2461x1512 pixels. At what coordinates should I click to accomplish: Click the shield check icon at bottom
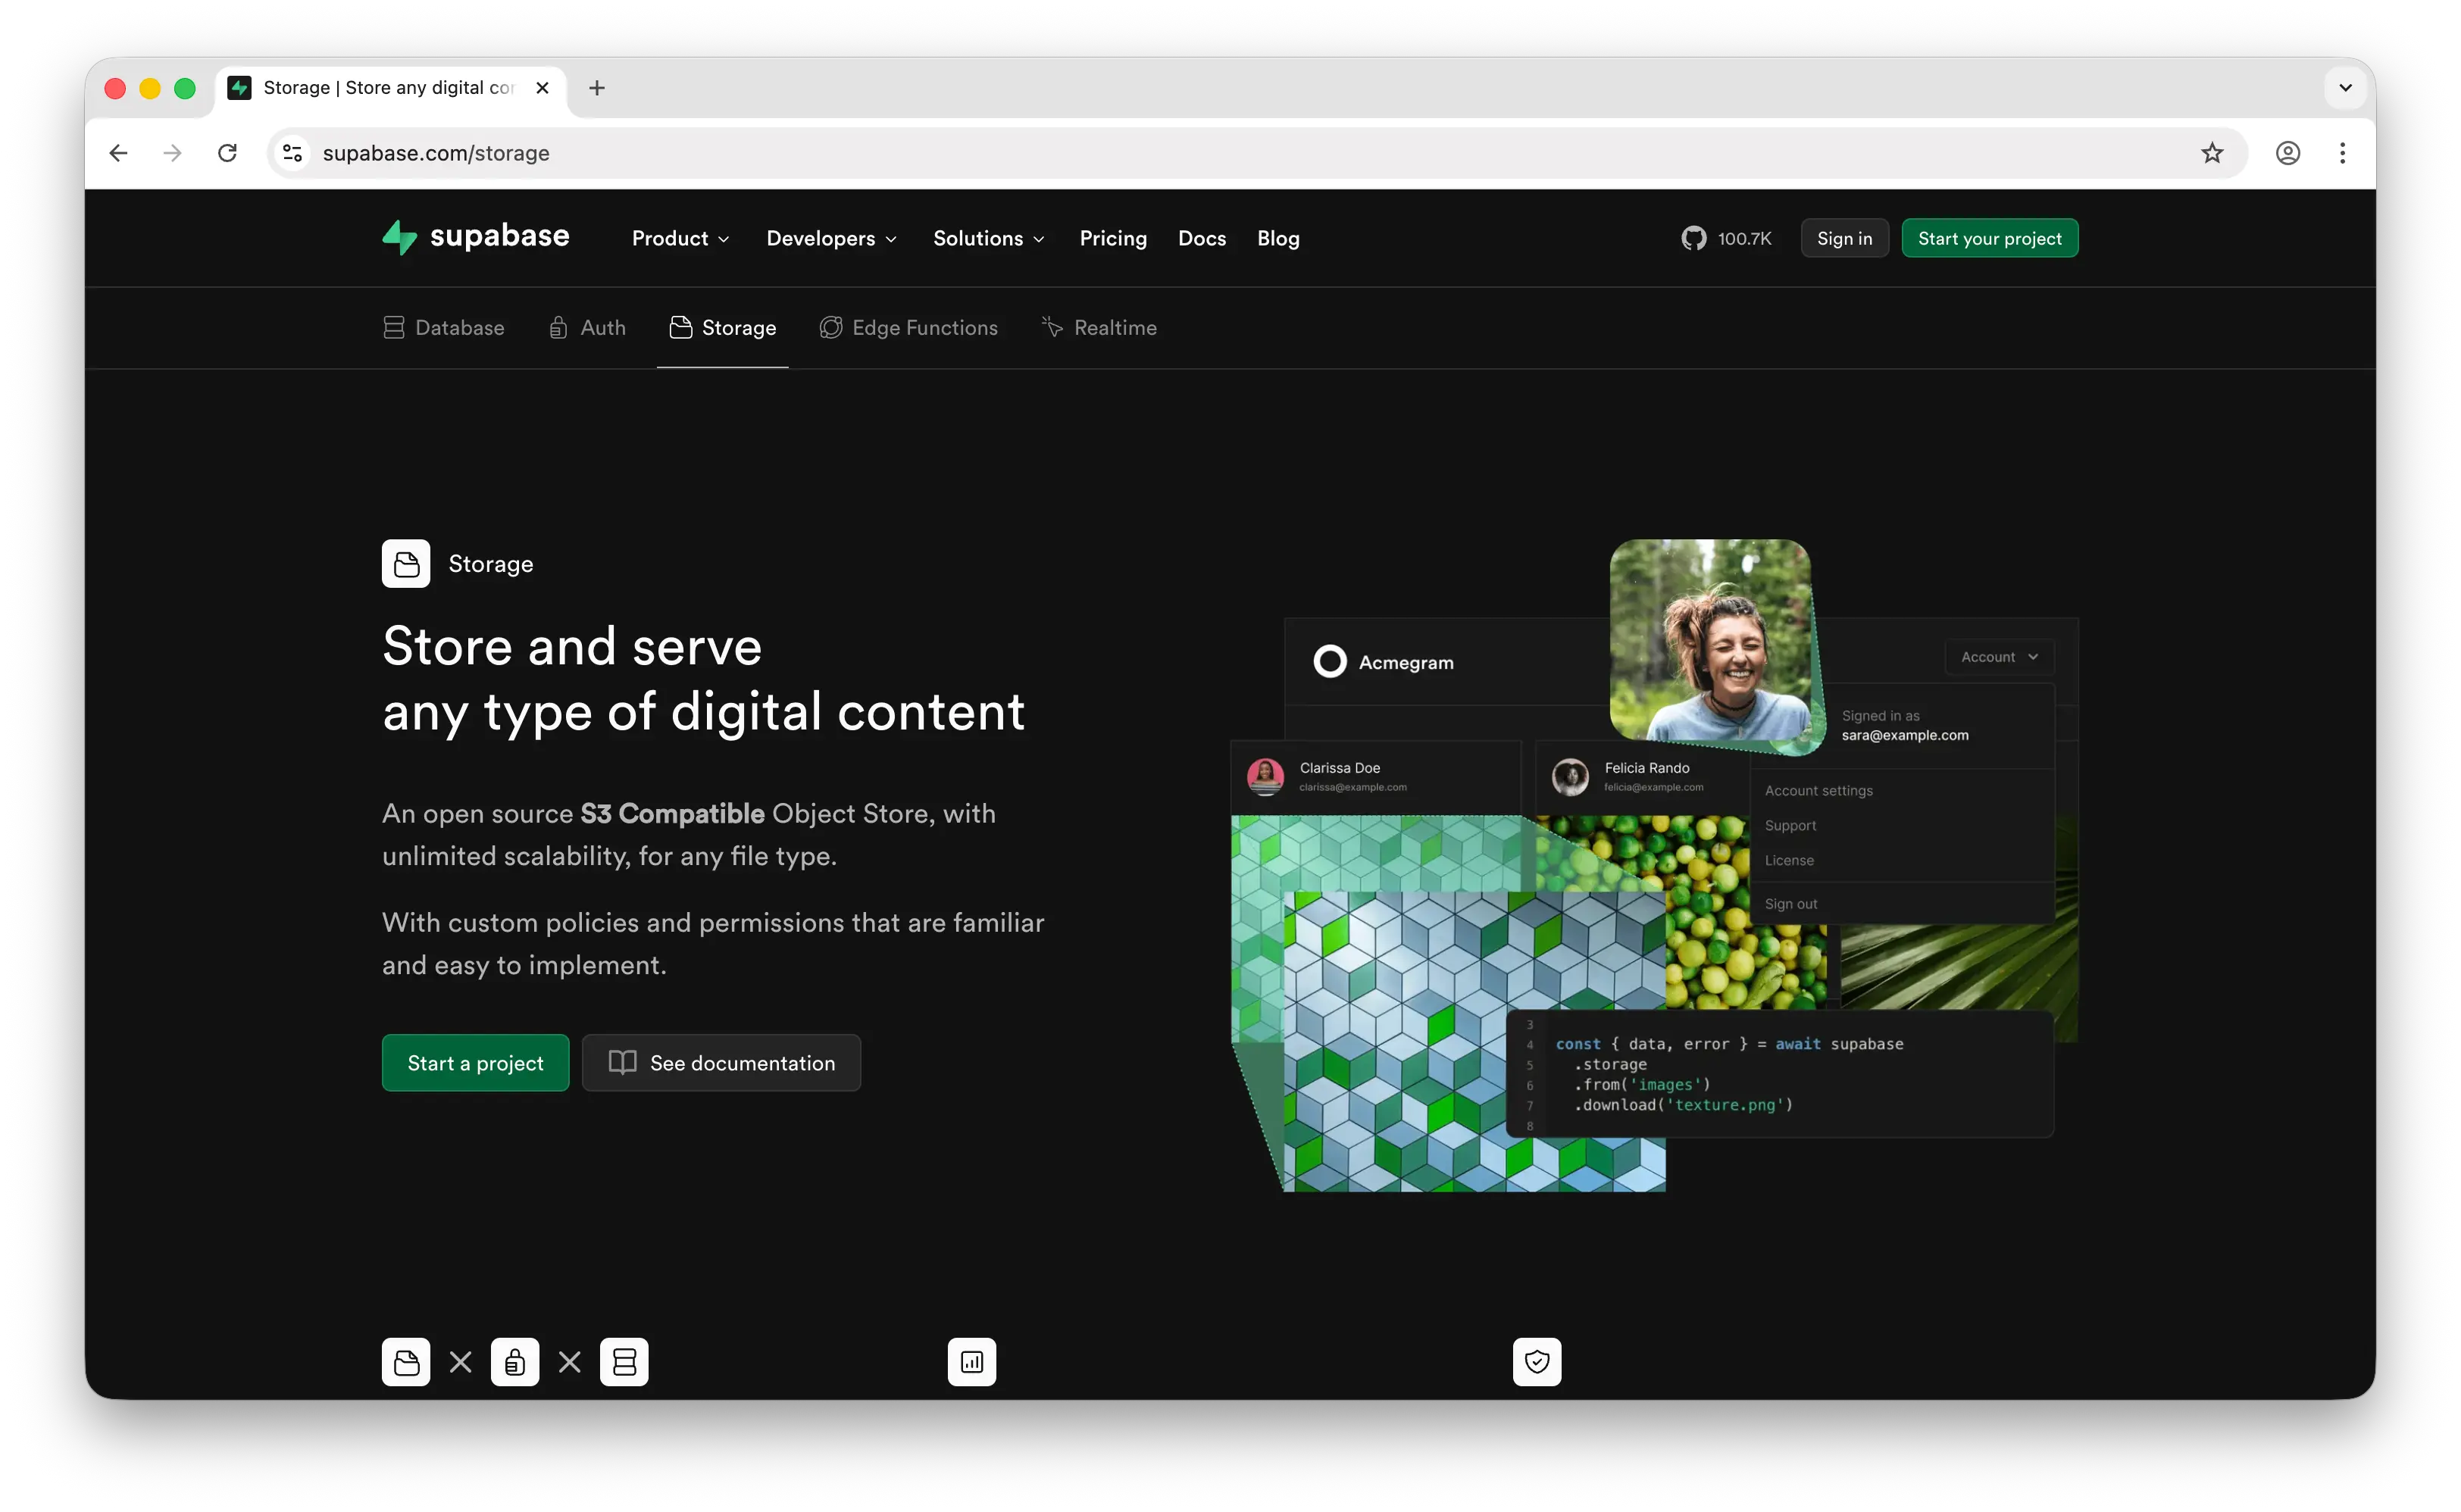pos(1536,1361)
